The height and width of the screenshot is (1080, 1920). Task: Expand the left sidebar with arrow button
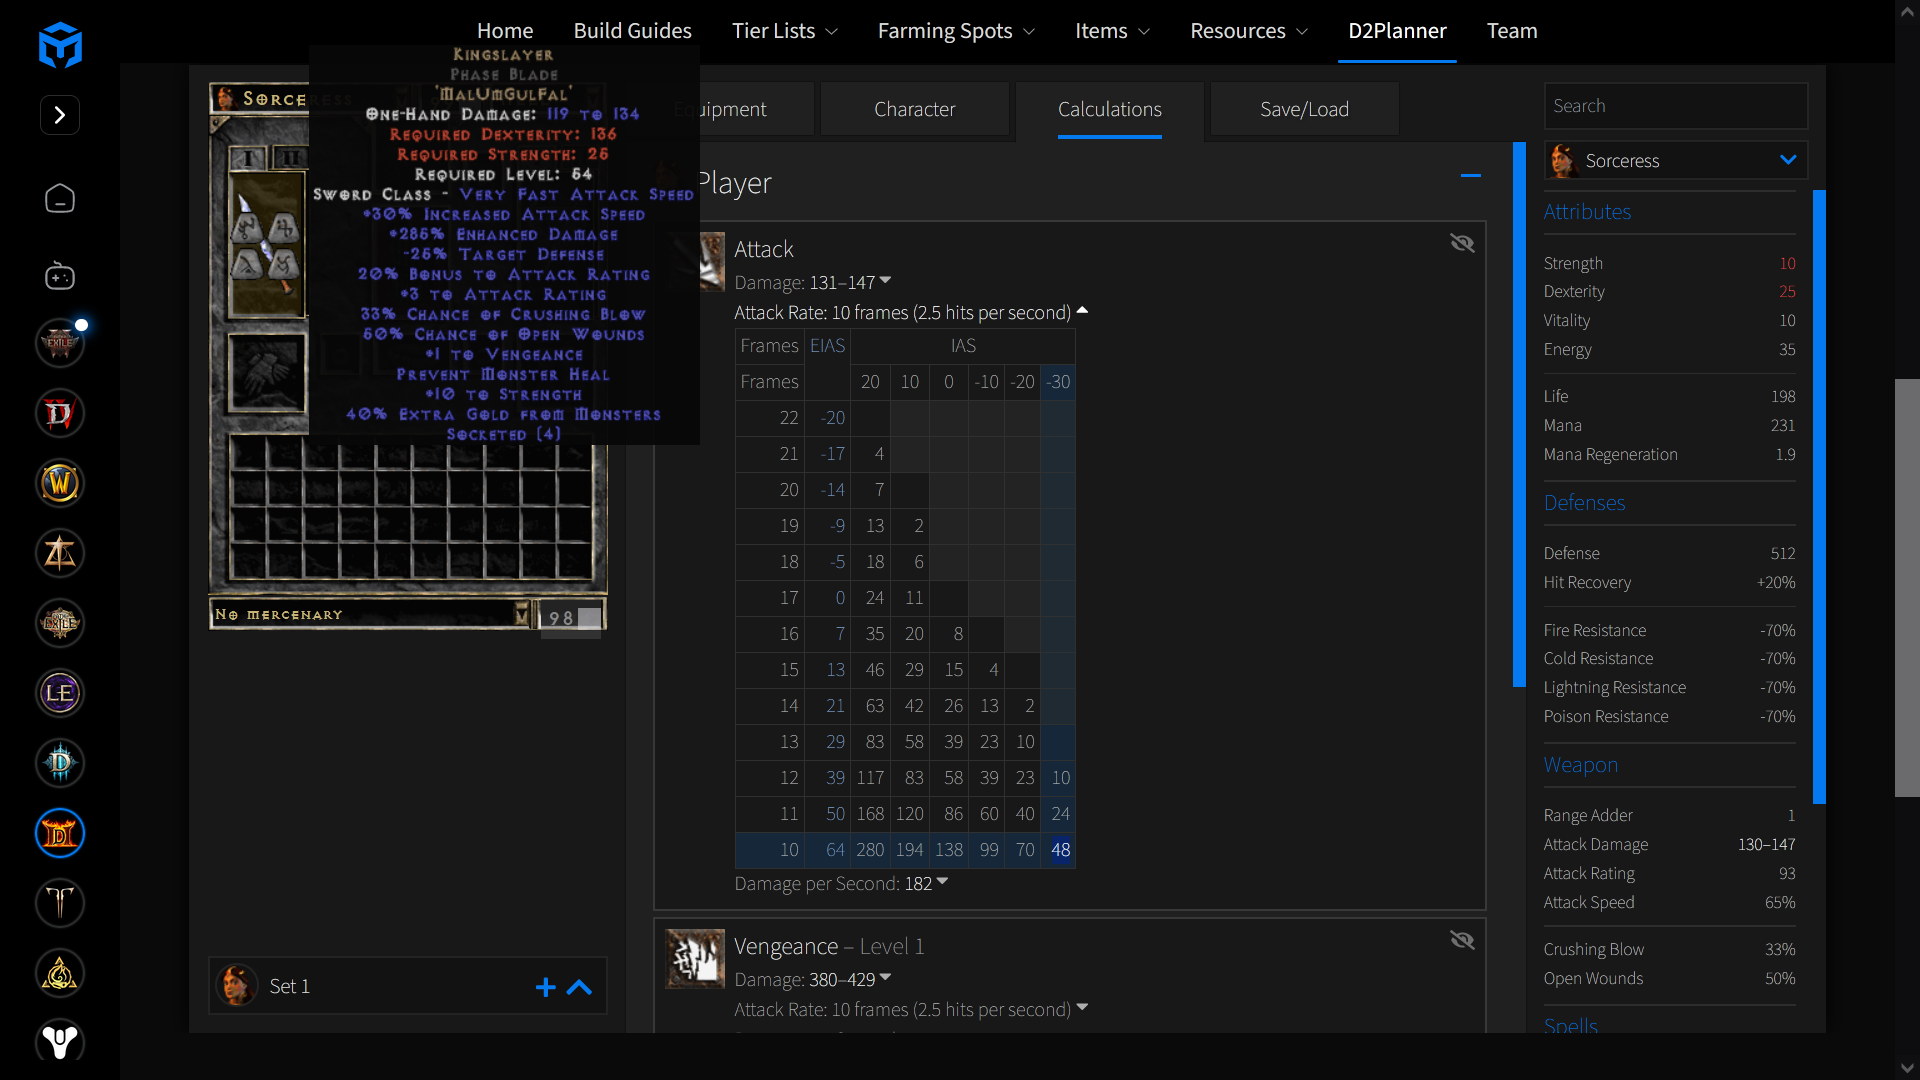click(x=60, y=115)
